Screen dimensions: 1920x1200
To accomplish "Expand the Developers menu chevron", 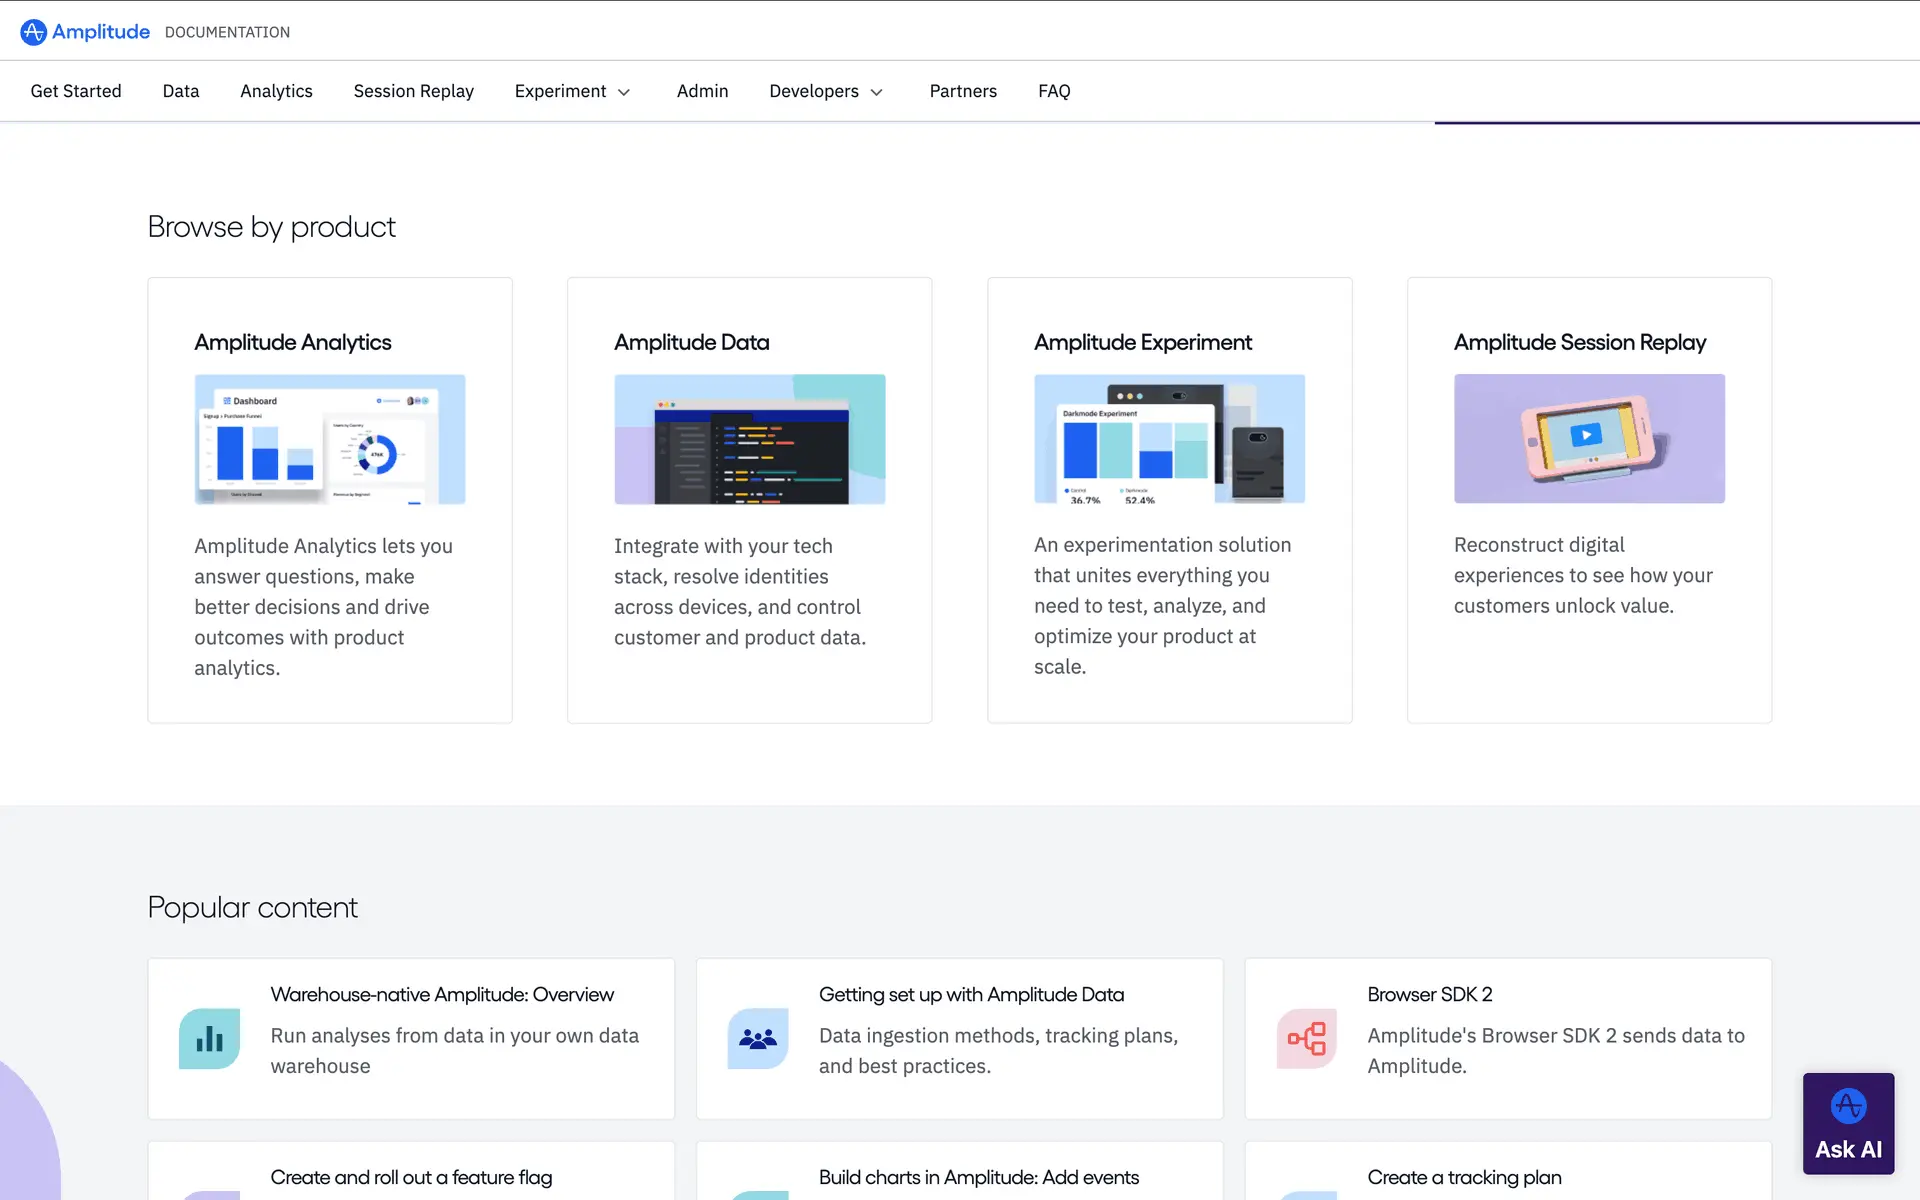I will (x=877, y=92).
